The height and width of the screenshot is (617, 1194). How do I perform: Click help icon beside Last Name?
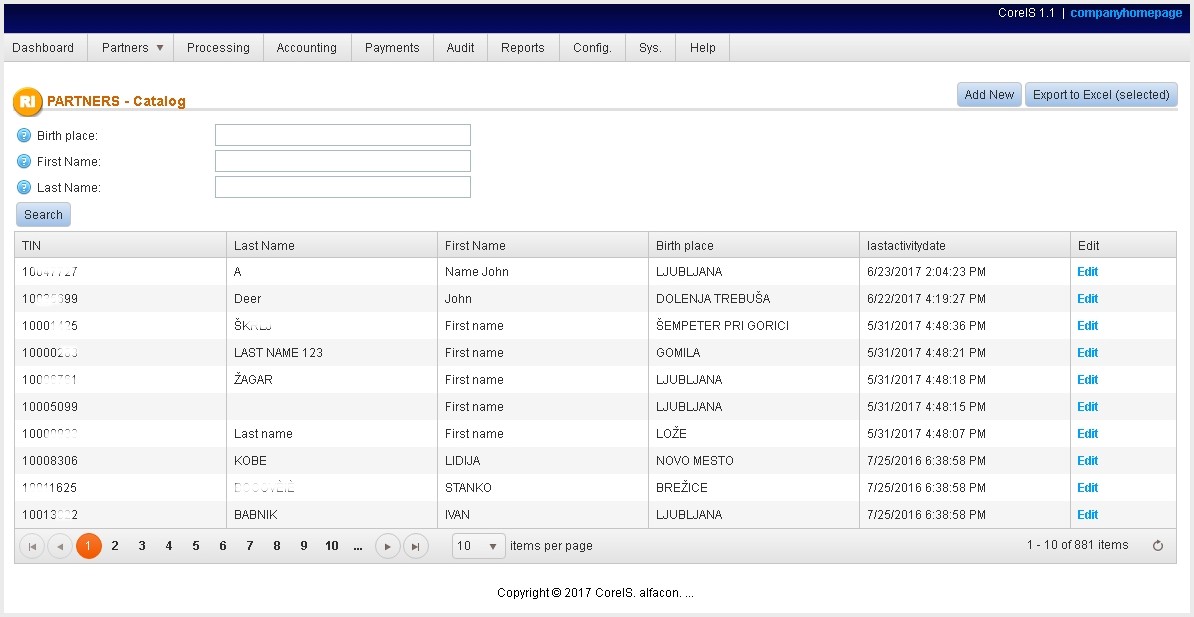[25, 187]
